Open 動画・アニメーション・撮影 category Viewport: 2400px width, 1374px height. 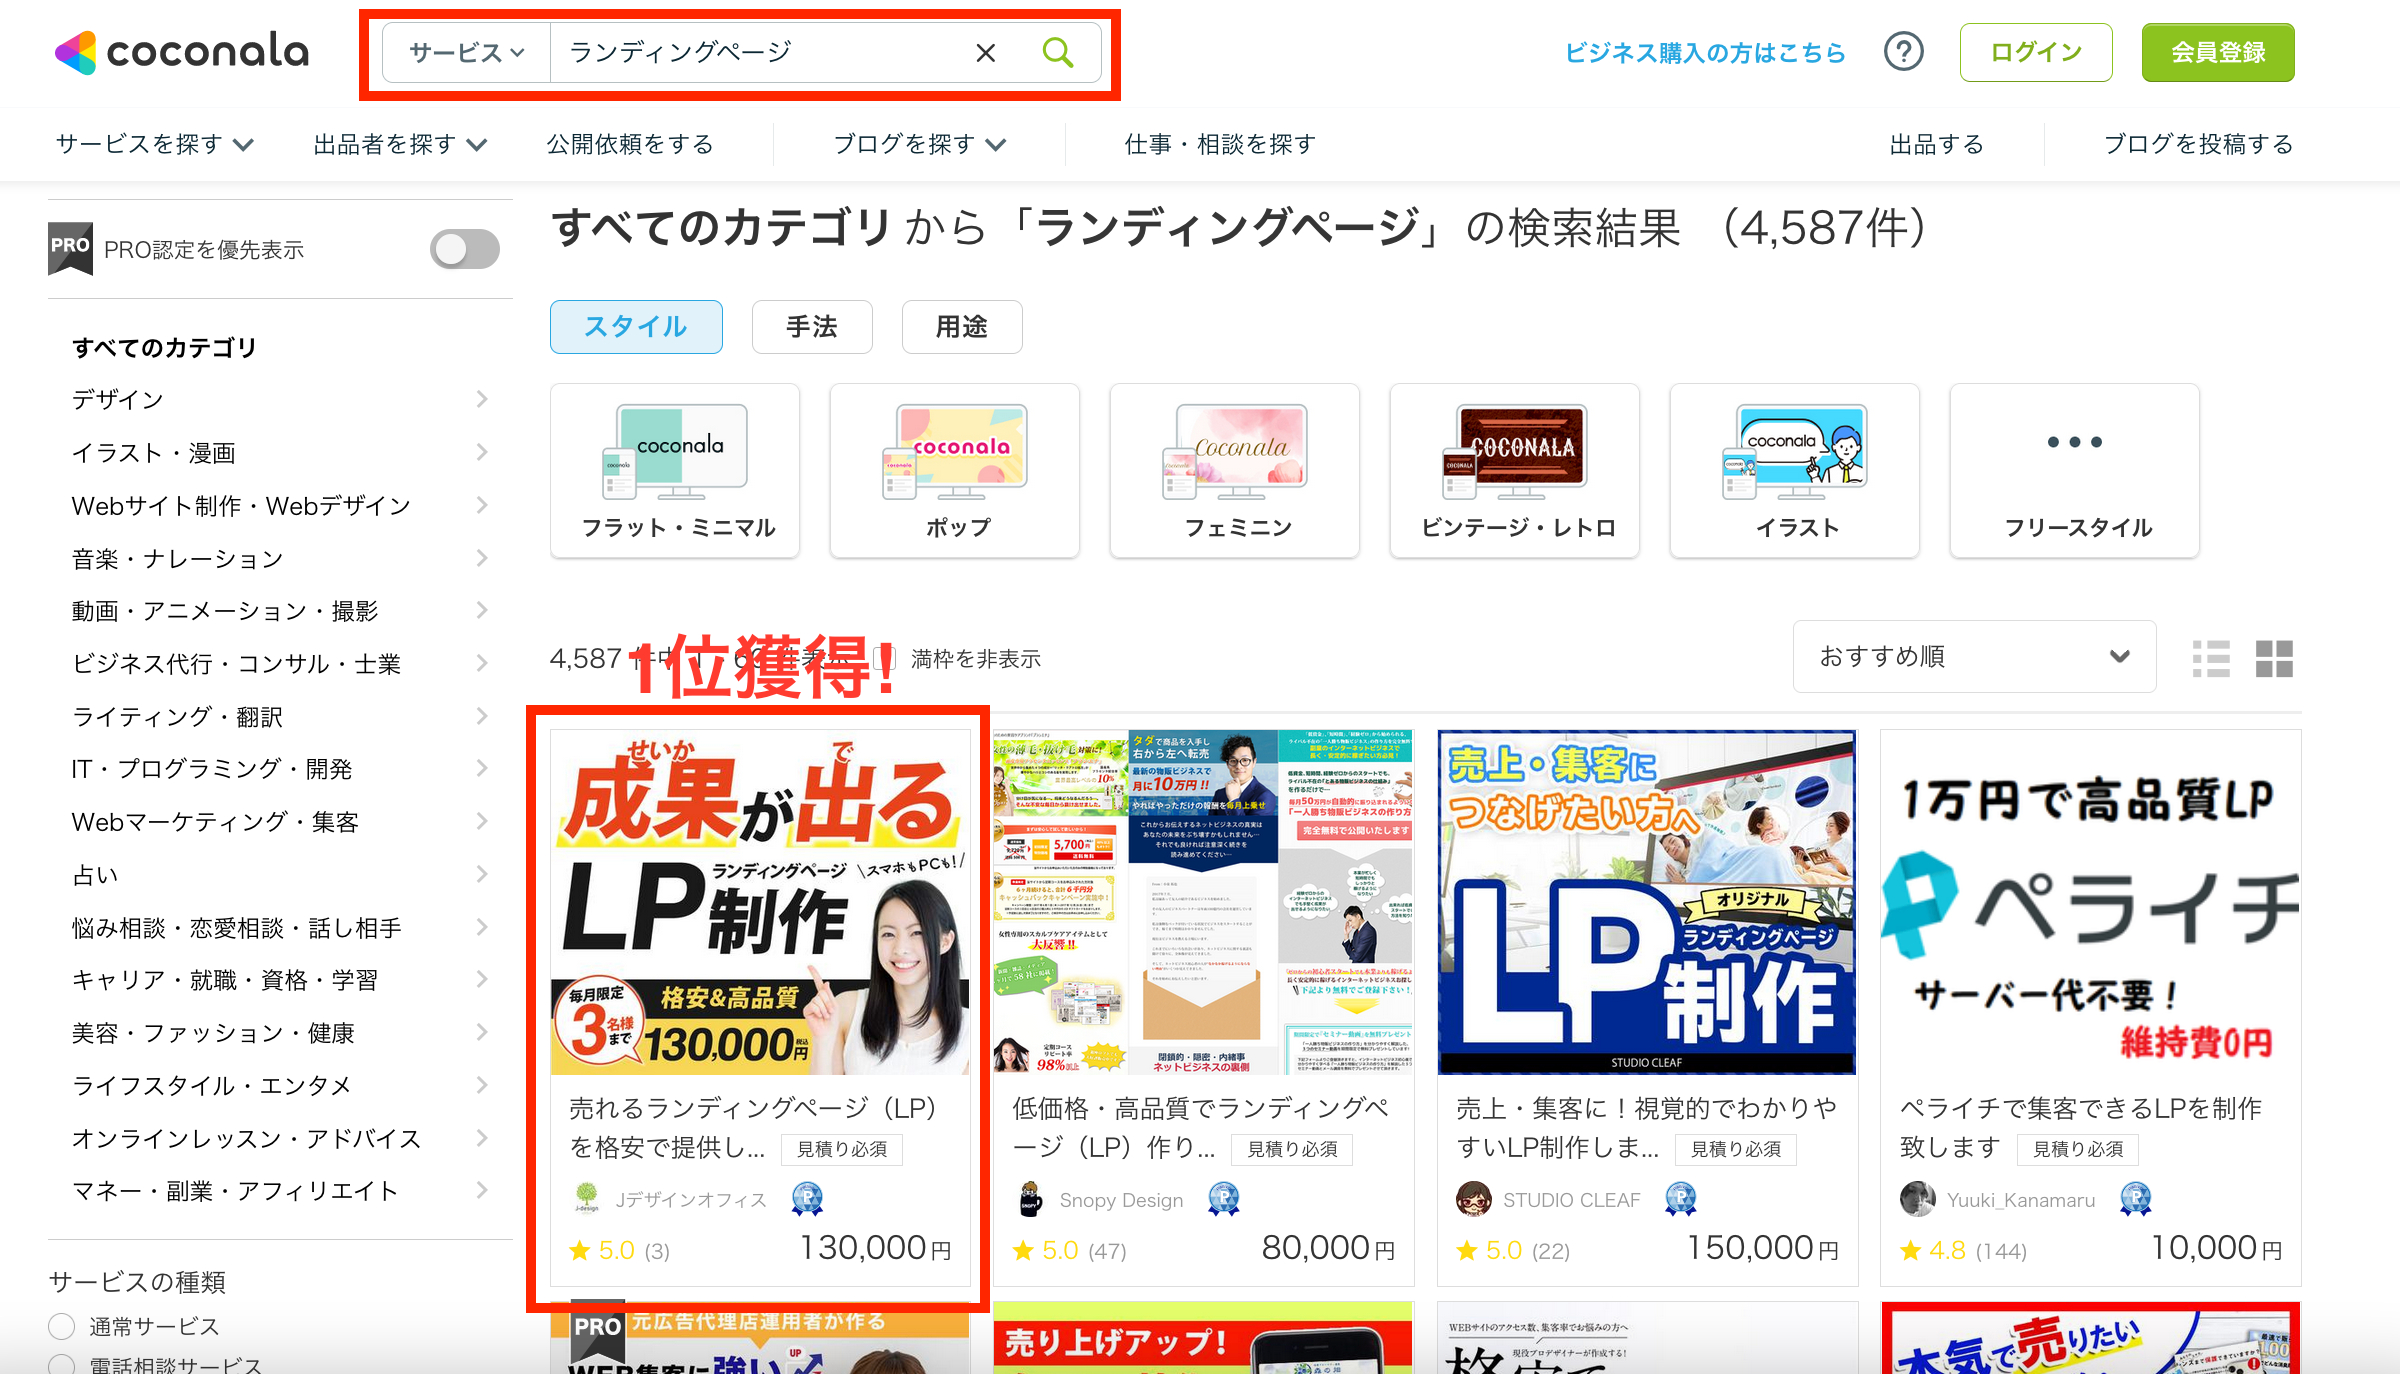[225, 610]
